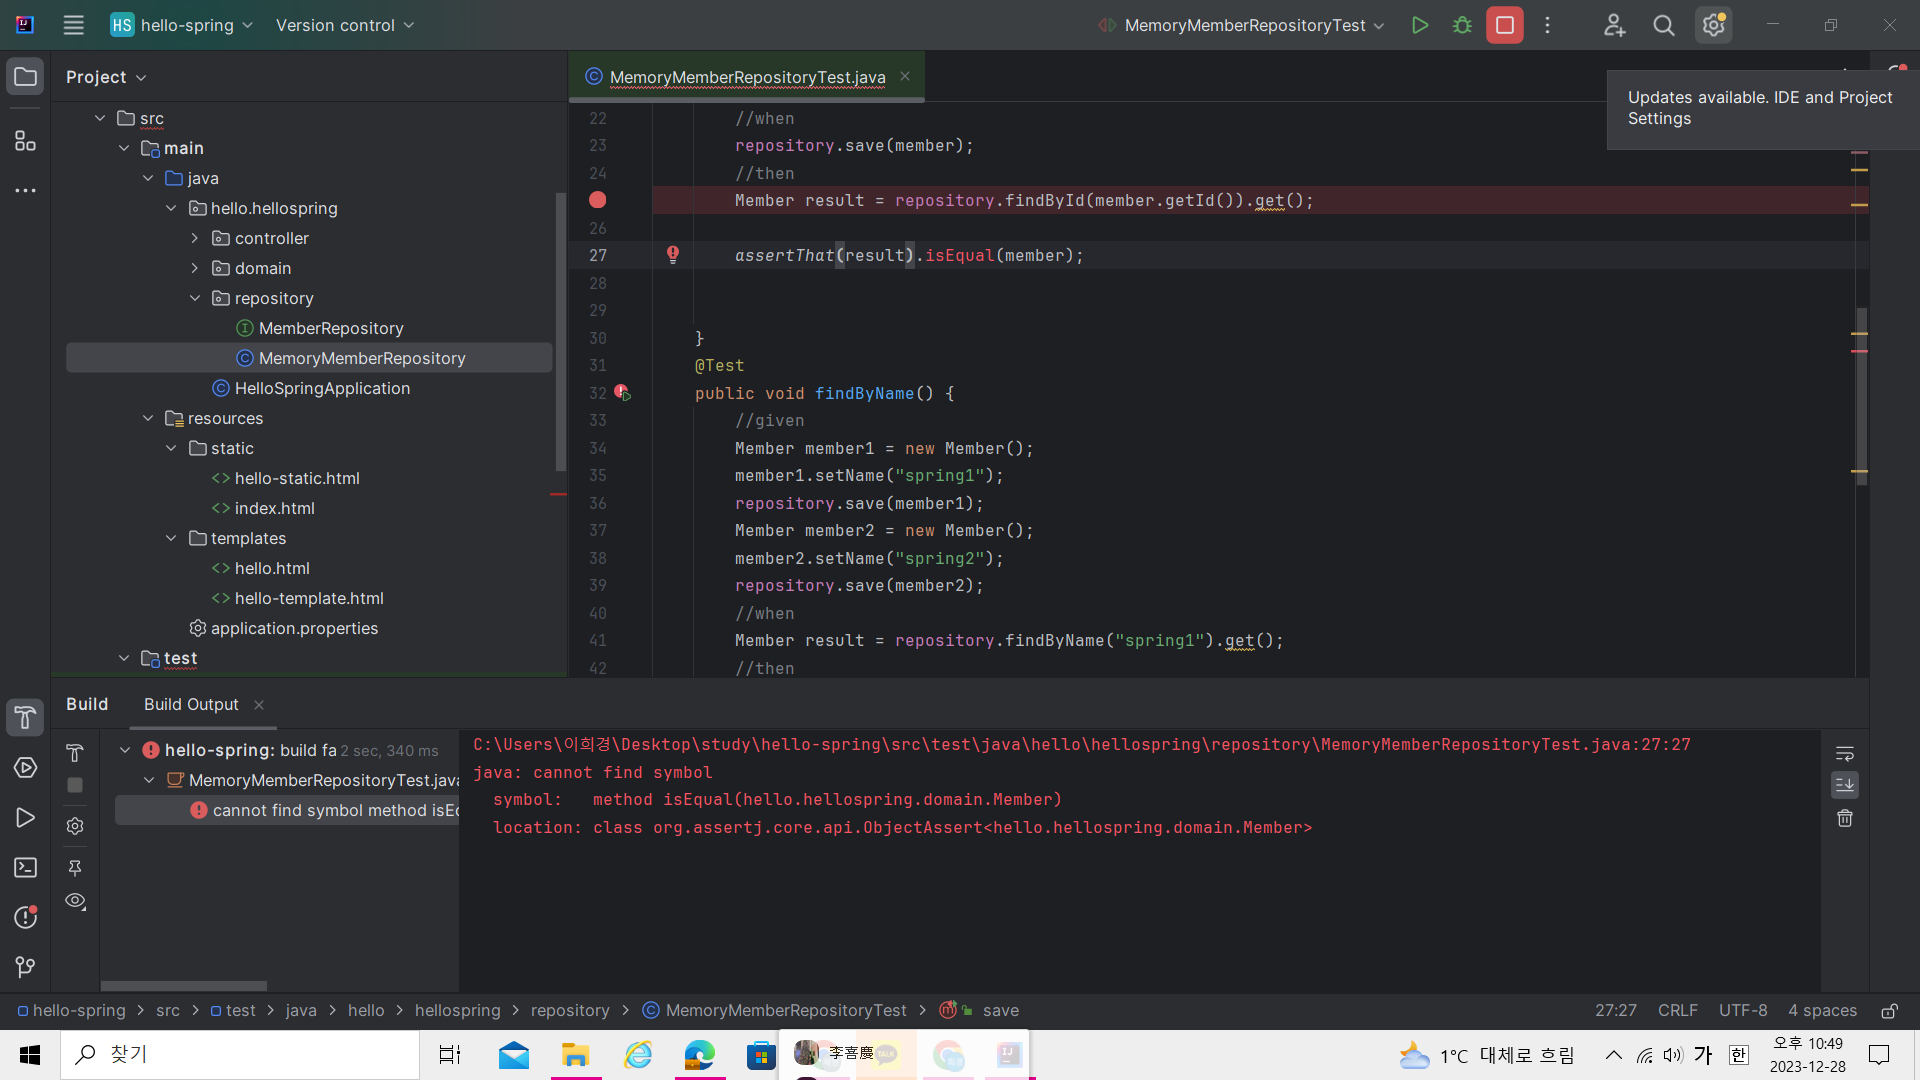Open the main hamburger menu
This screenshot has height=1080, width=1920.
pyautogui.click(x=73, y=25)
